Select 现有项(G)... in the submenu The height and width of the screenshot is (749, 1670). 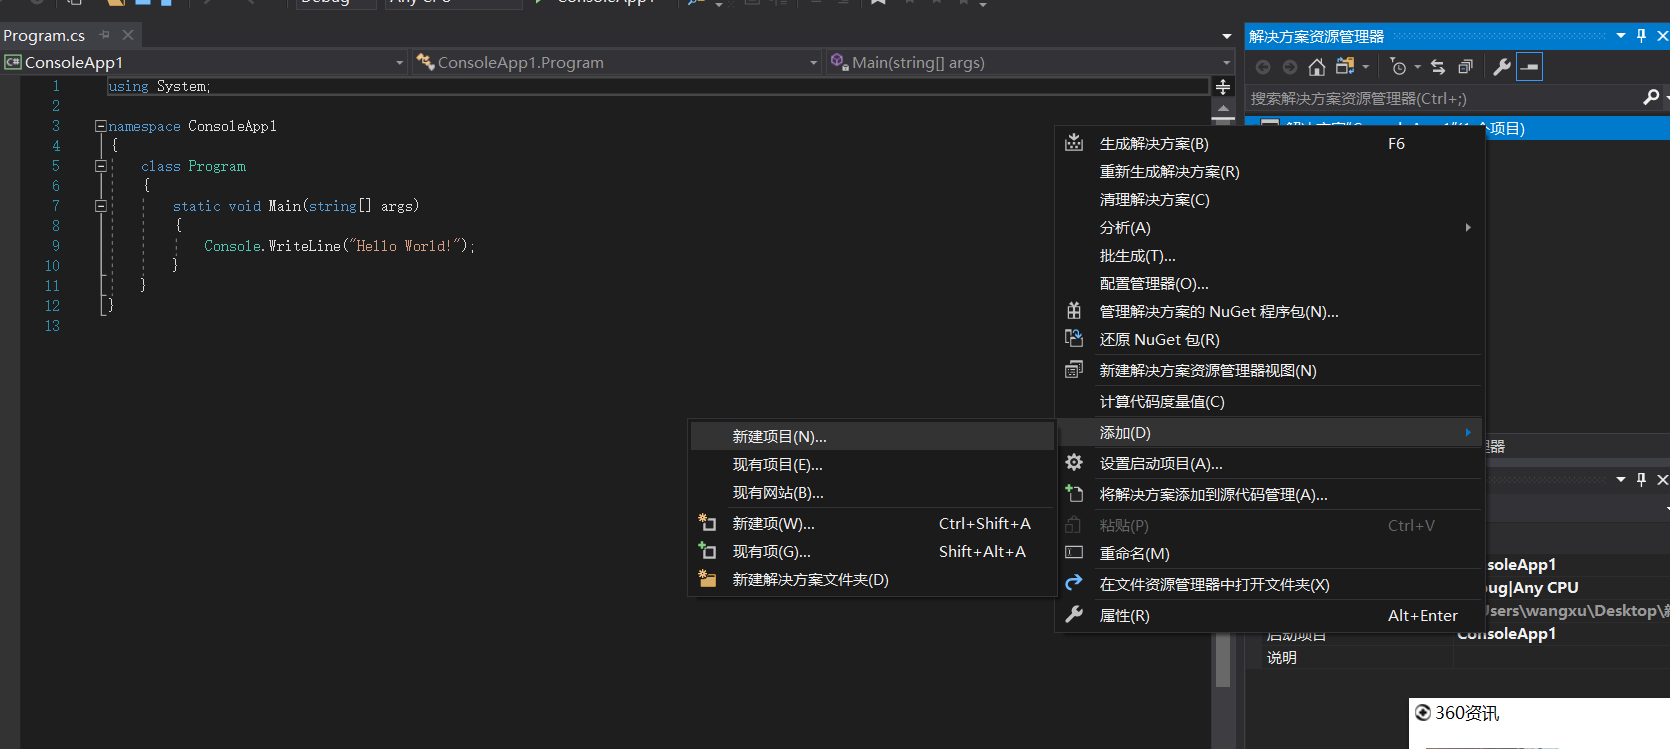tap(872, 552)
